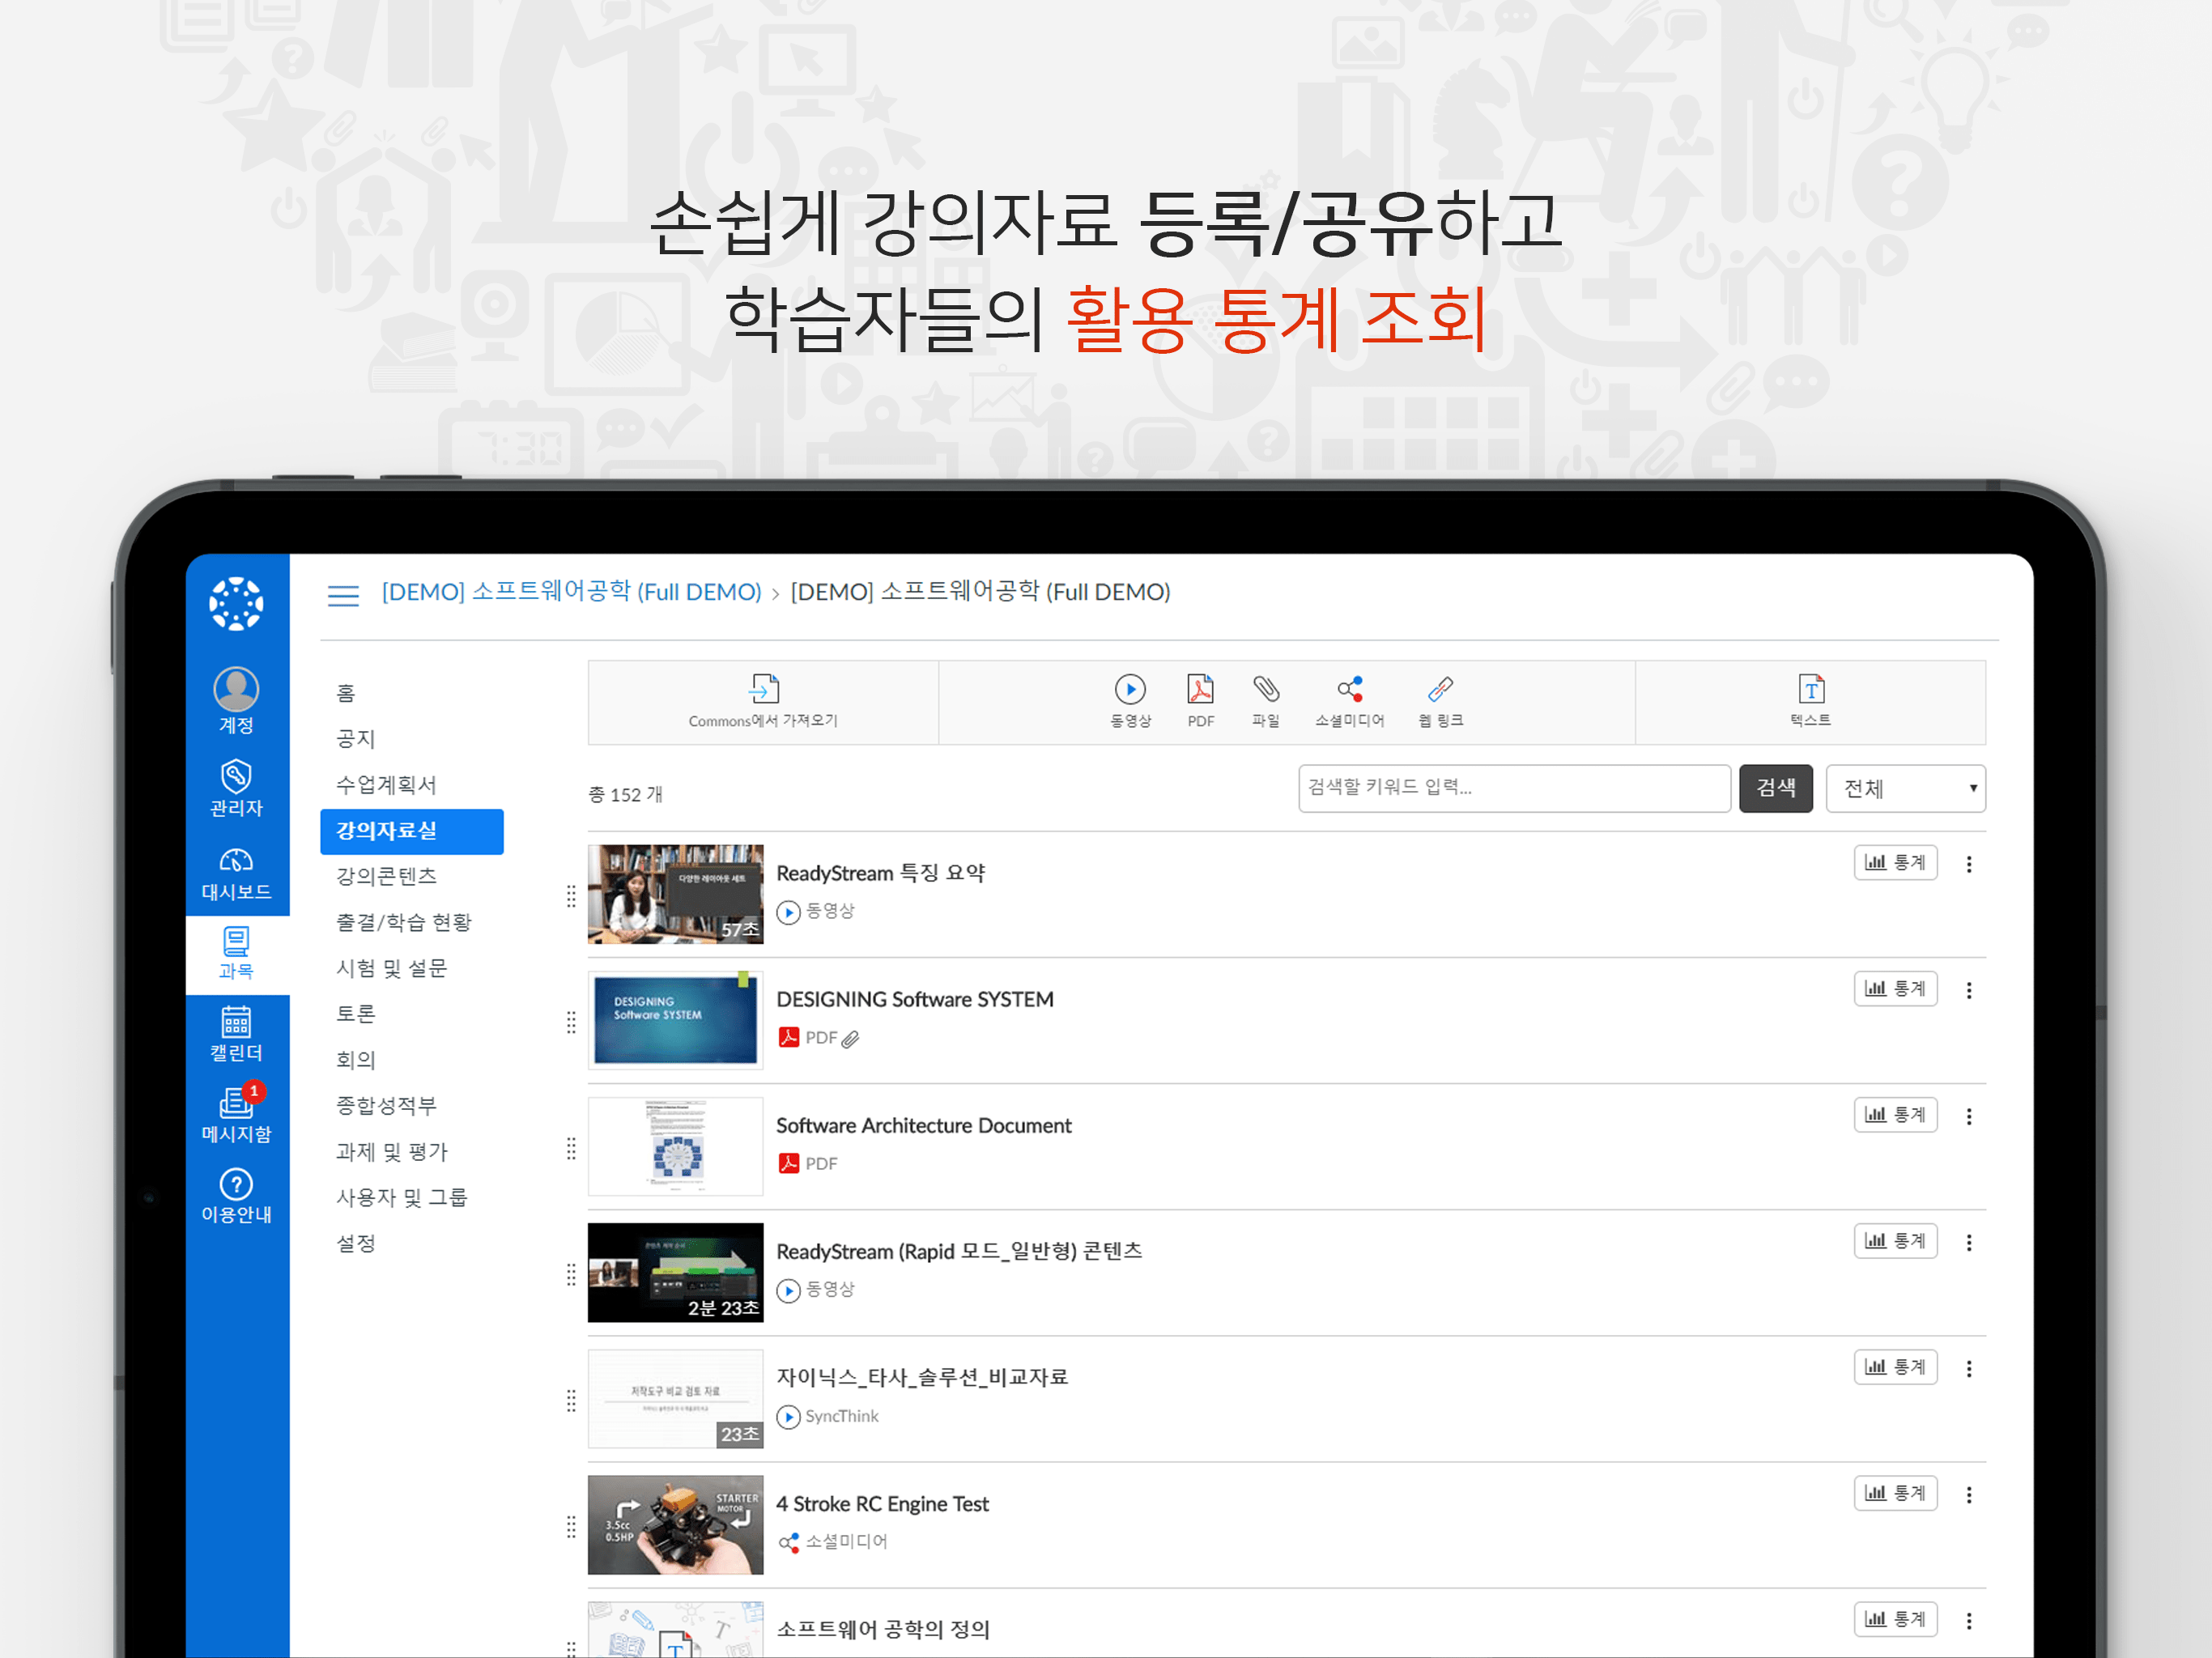Open 과제 및 평가 menu item

(391, 1152)
